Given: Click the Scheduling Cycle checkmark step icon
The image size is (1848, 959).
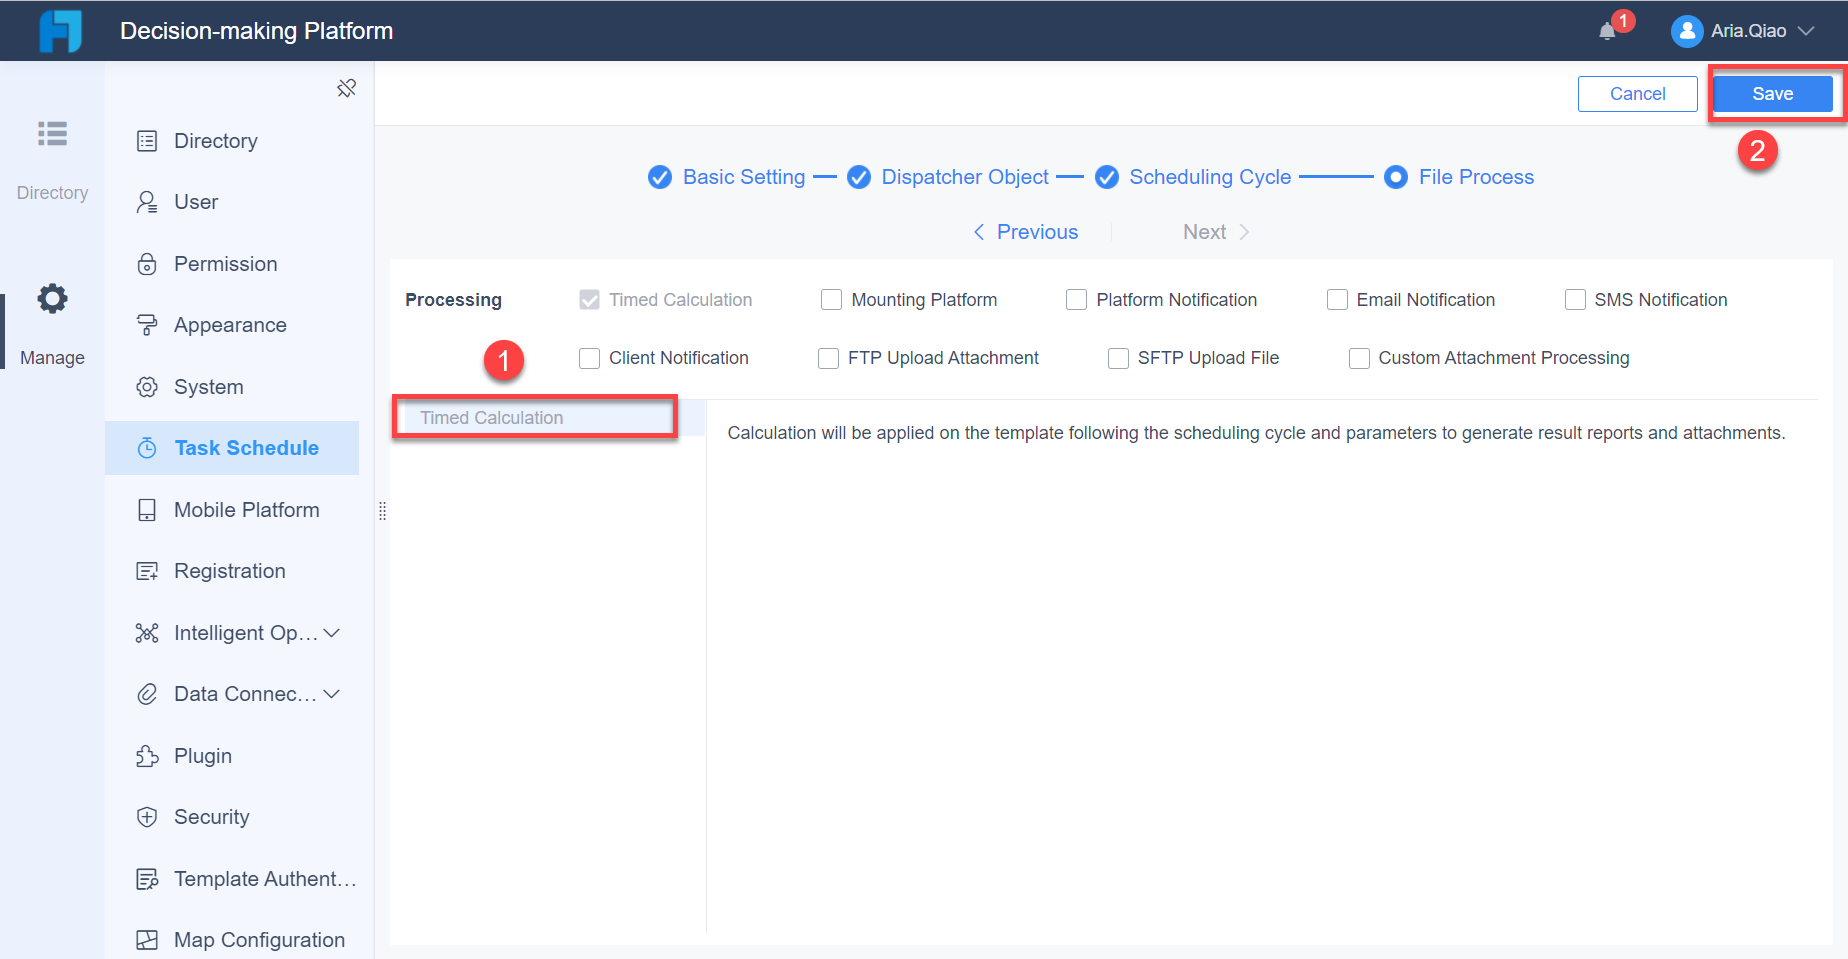Looking at the screenshot, I should pos(1107,177).
